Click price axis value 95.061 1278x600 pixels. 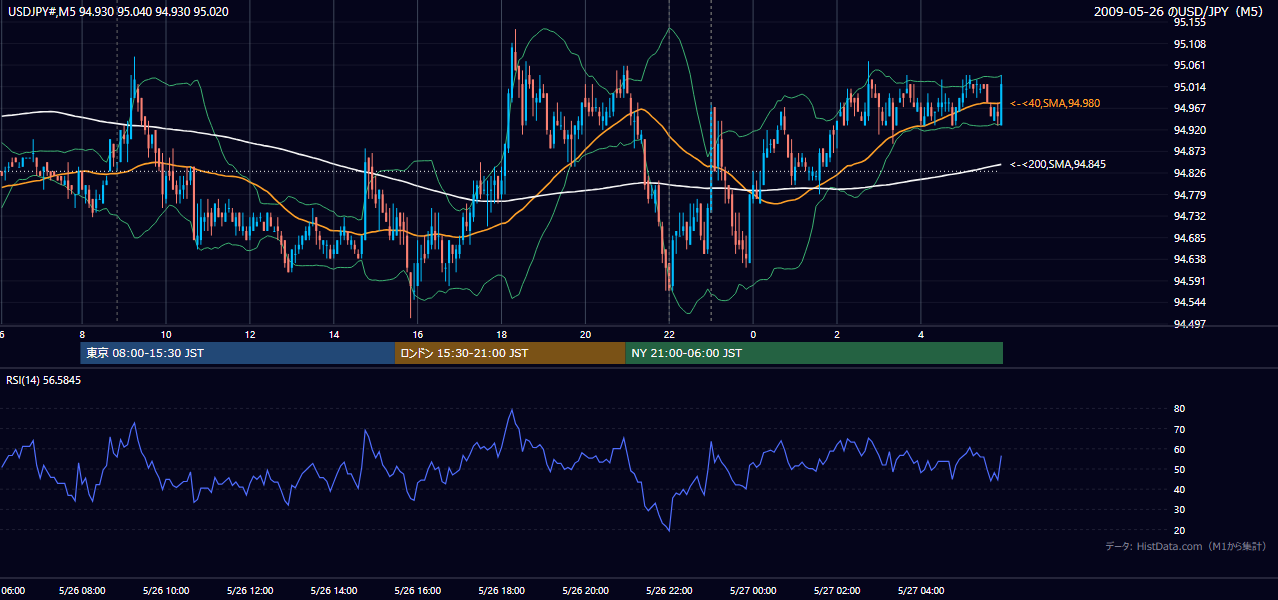(x=1190, y=65)
